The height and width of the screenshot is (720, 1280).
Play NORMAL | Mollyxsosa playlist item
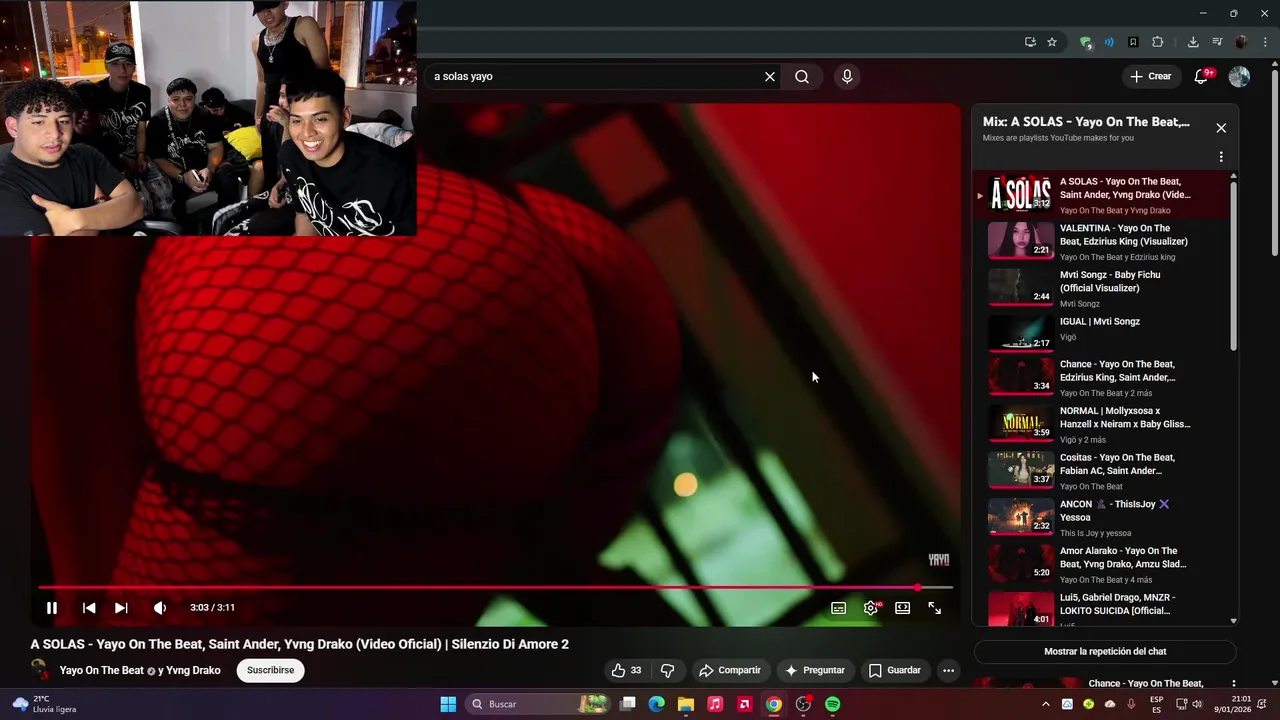(x=1100, y=427)
